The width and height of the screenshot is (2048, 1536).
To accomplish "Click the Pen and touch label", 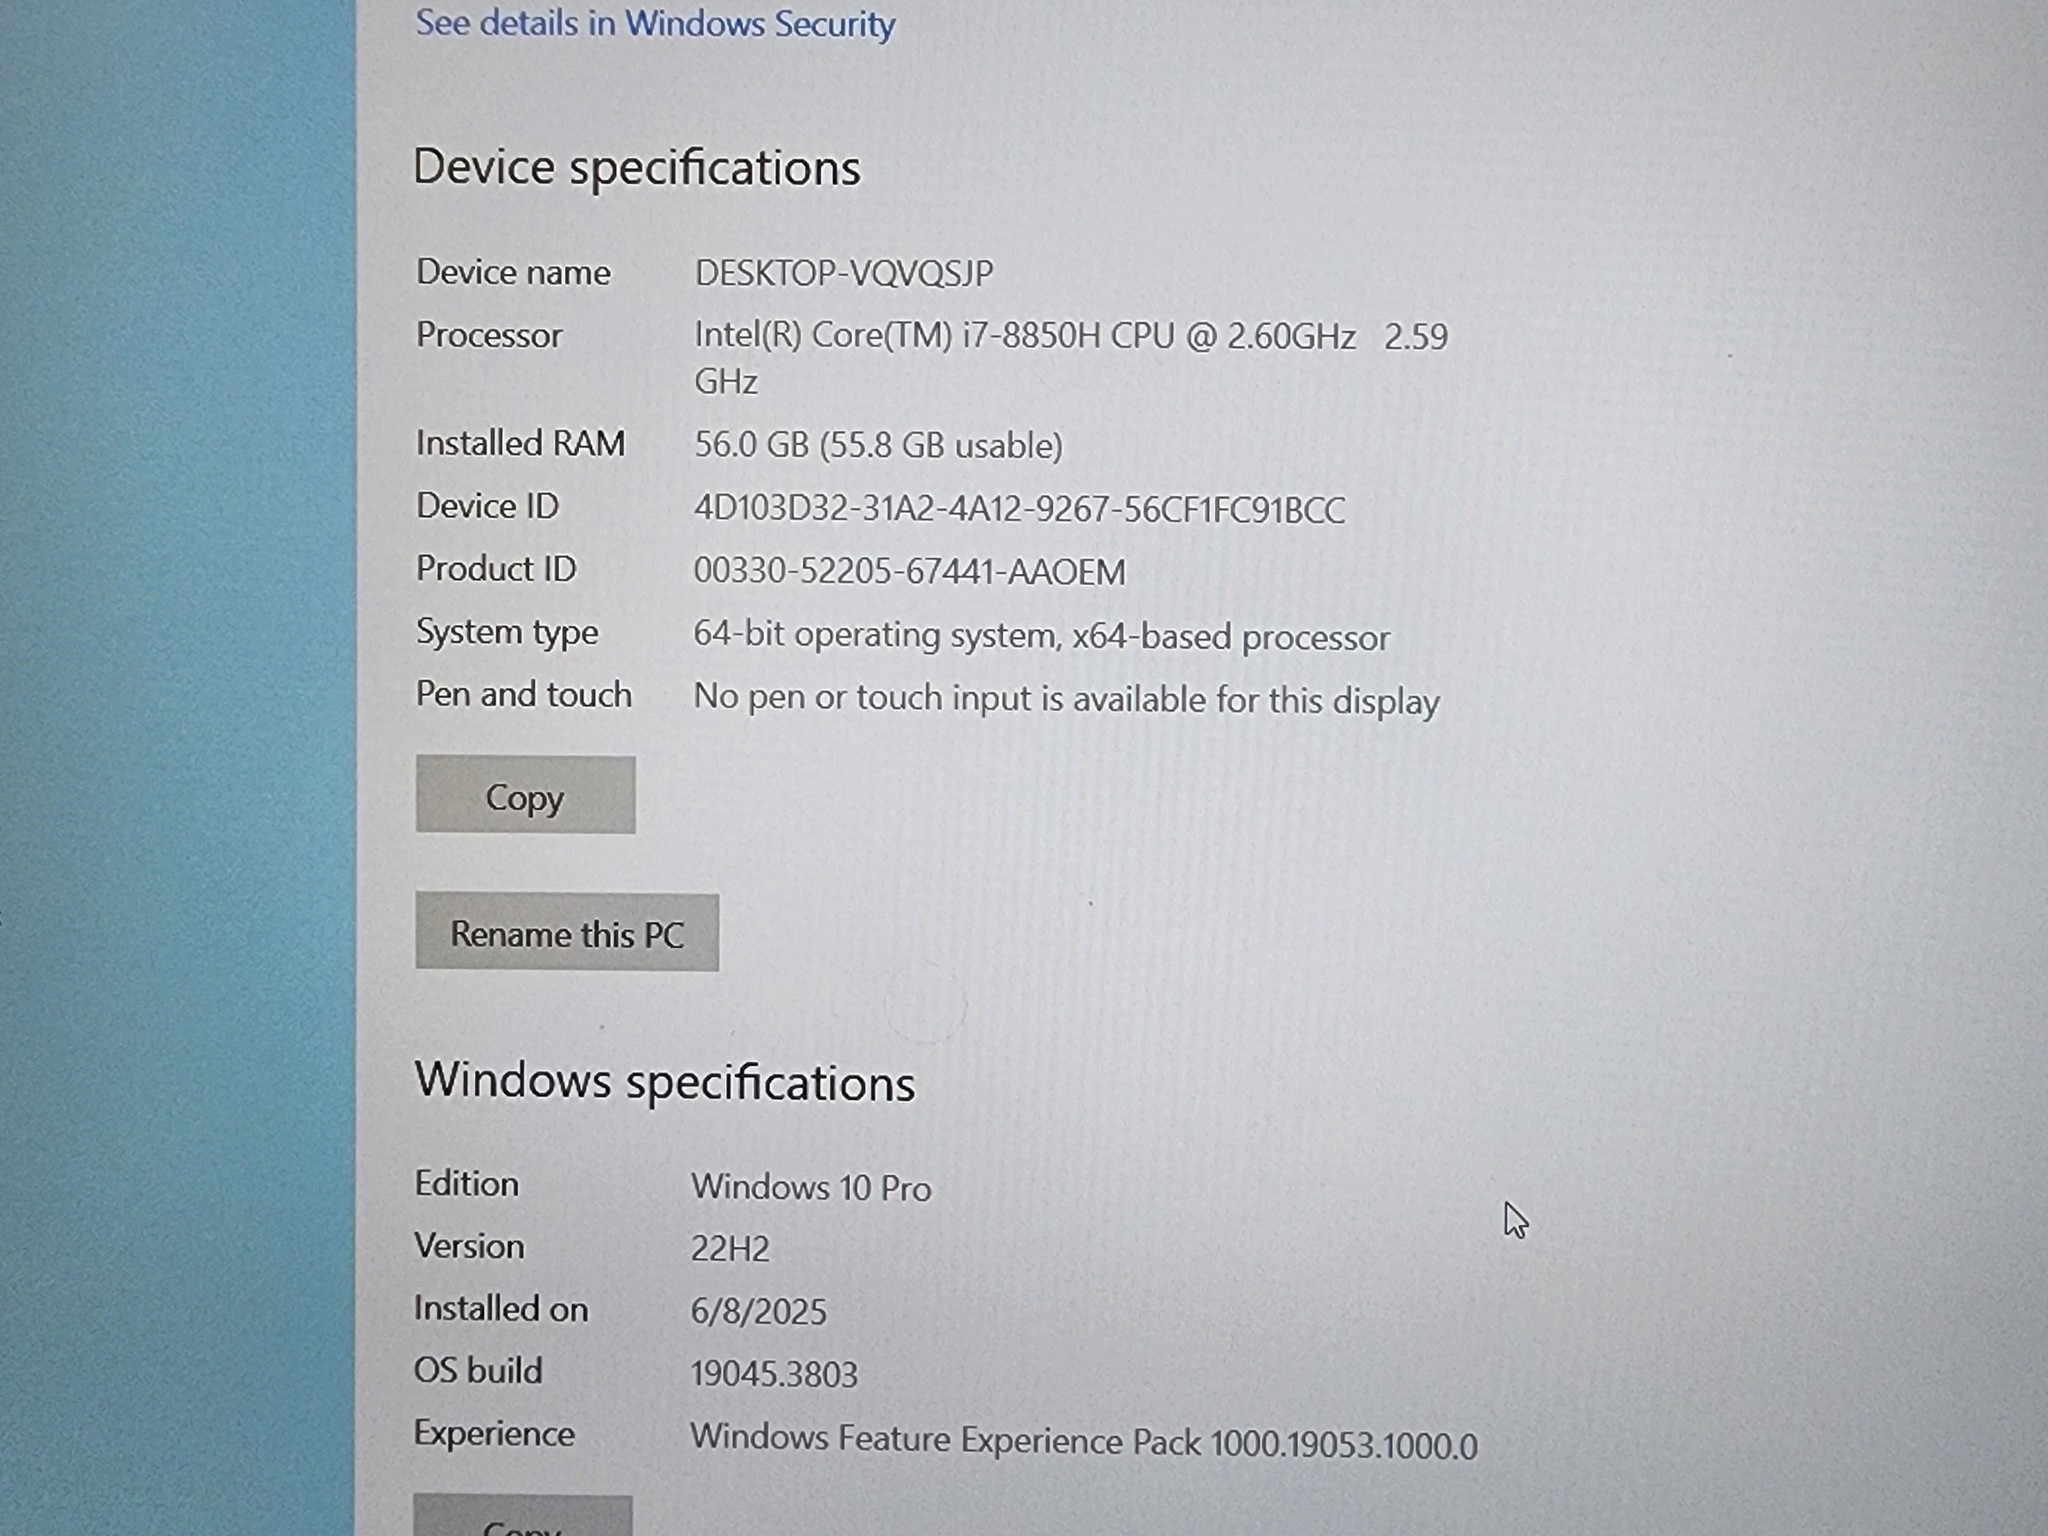I will [x=524, y=694].
